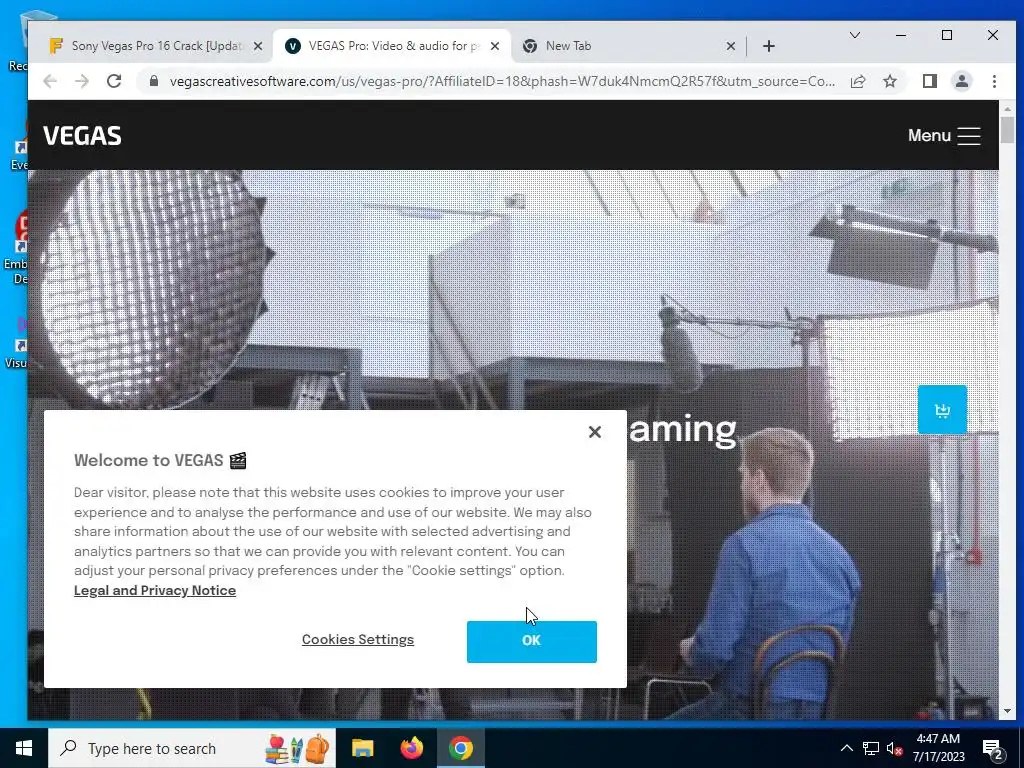Share this page icon
This screenshot has width=1024, height=768.
[x=858, y=81]
